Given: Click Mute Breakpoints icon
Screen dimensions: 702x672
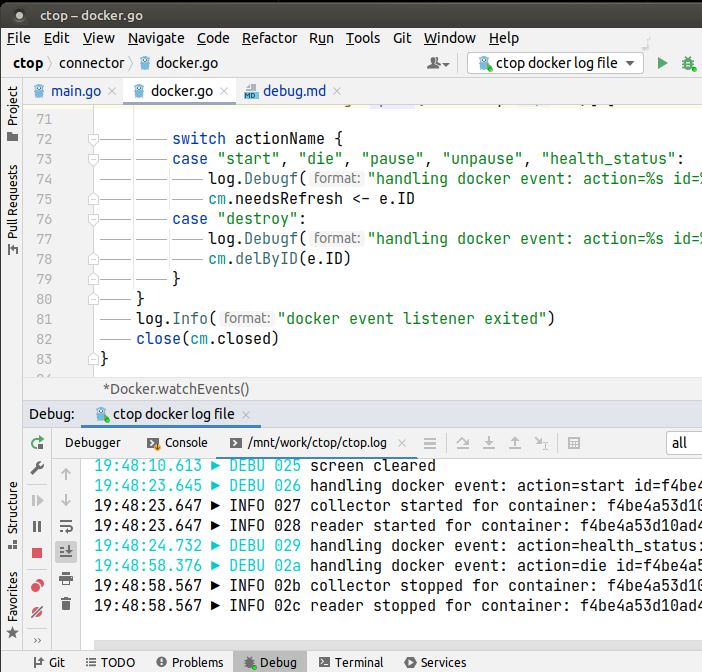Looking at the screenshot, I should click(37, 611).
